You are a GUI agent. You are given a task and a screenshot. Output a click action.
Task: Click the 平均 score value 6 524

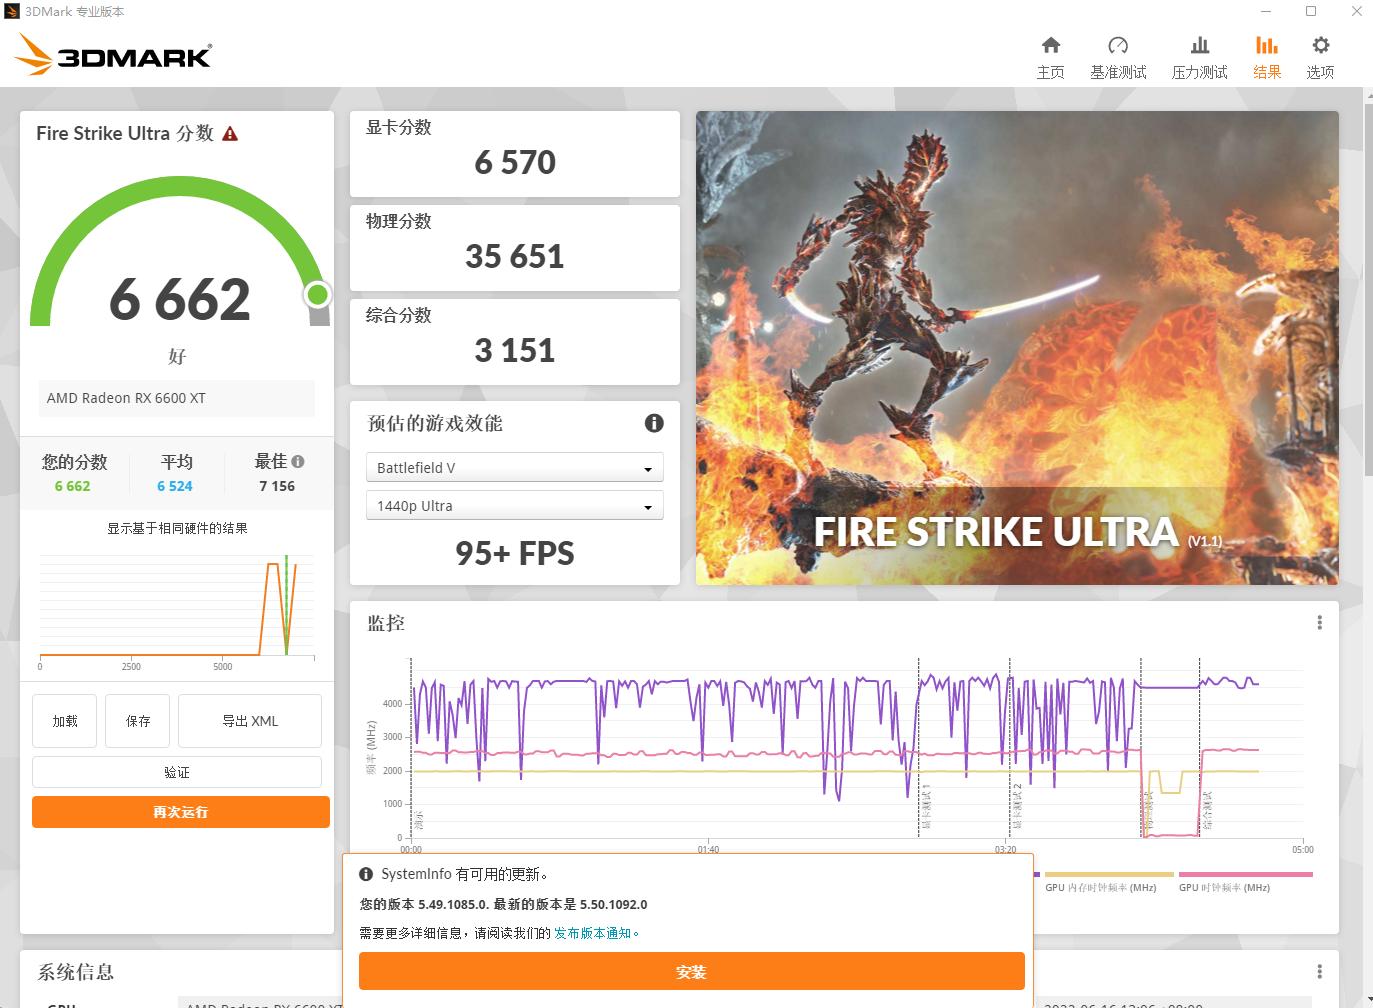click(175, 486)
